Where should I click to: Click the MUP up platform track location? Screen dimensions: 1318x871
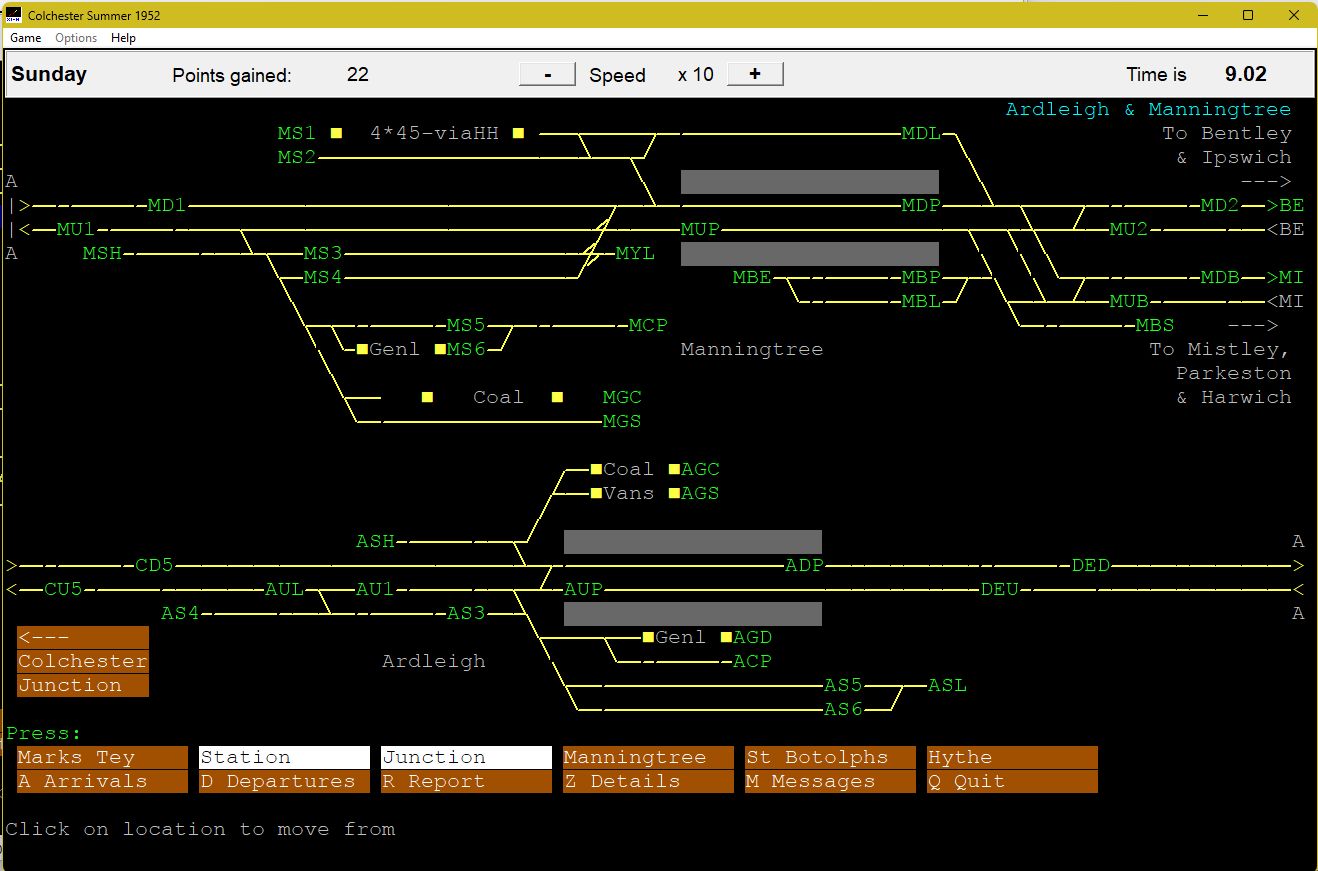click(700, 229)
